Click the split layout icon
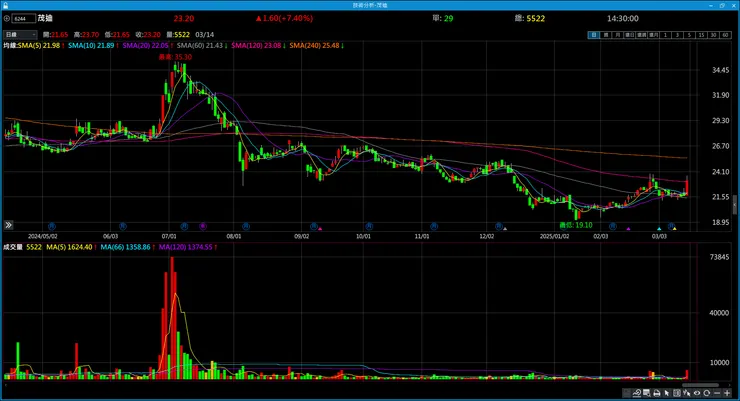740x401 pixels. click(677, 393)
